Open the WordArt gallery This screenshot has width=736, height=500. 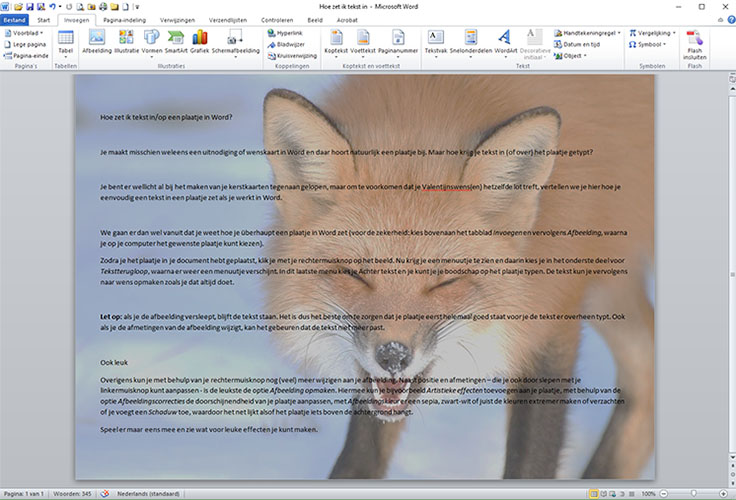(504, 42)
